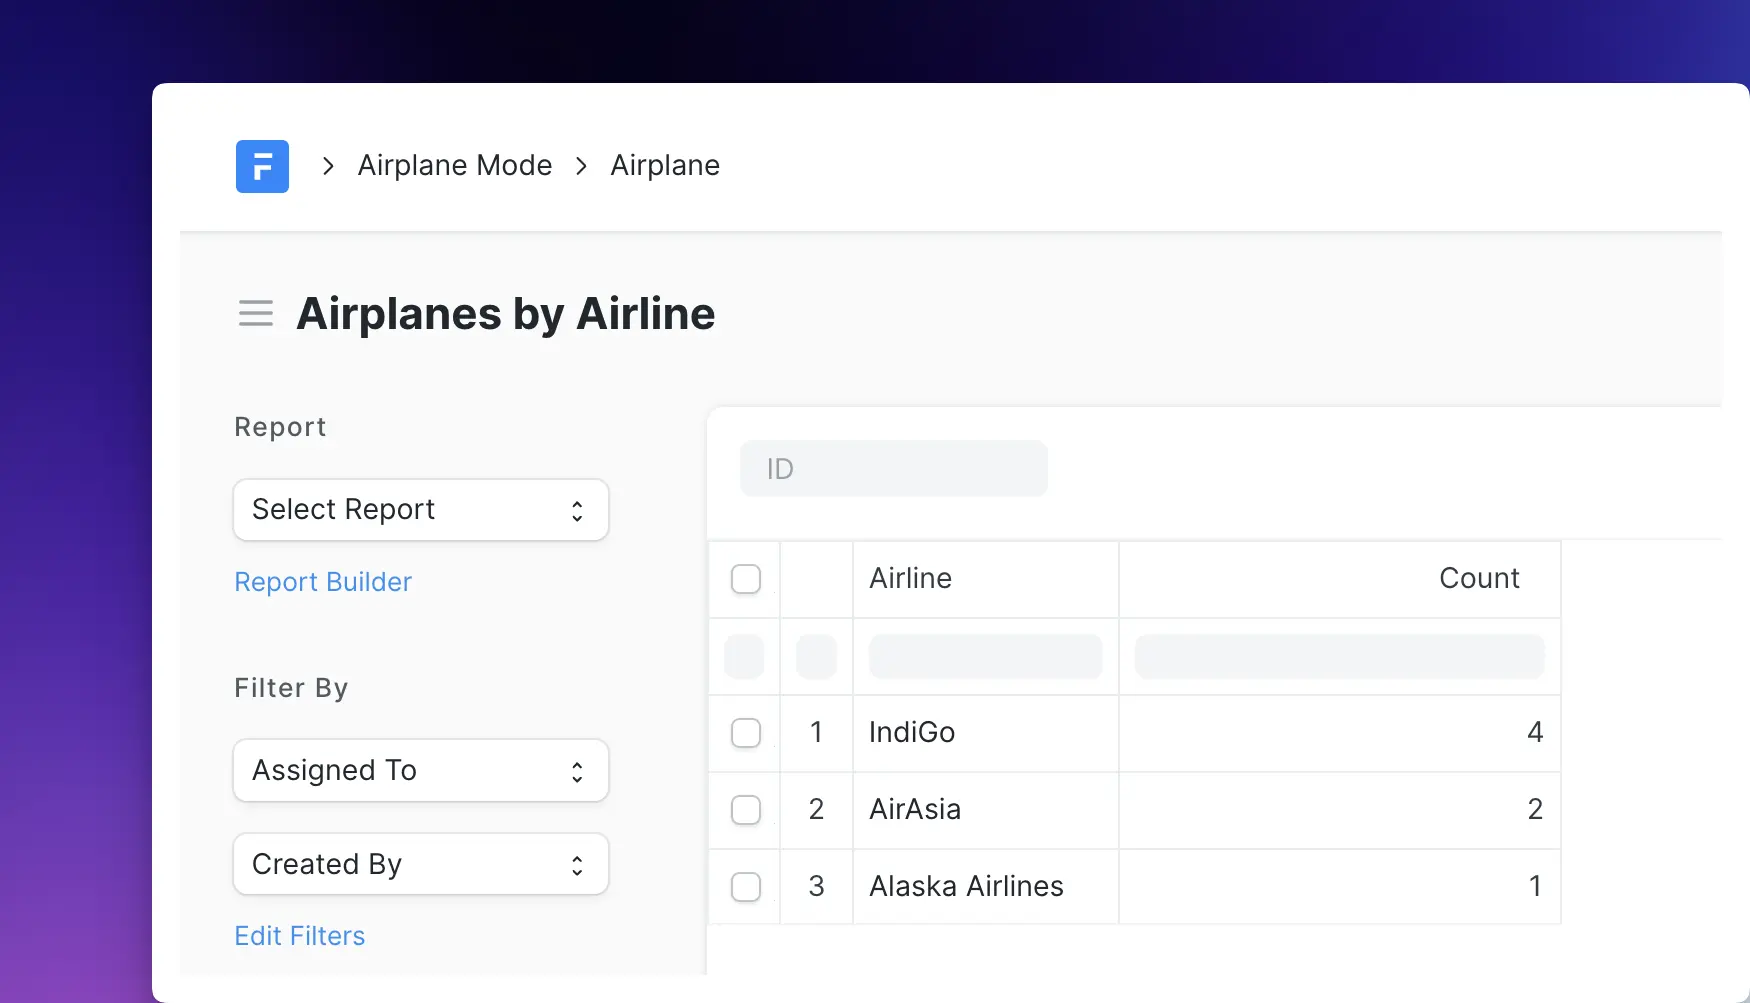Viewport: 1750px width, 1003px height.
Task: Click the Airline column header
Action: [x=986, y=579]
